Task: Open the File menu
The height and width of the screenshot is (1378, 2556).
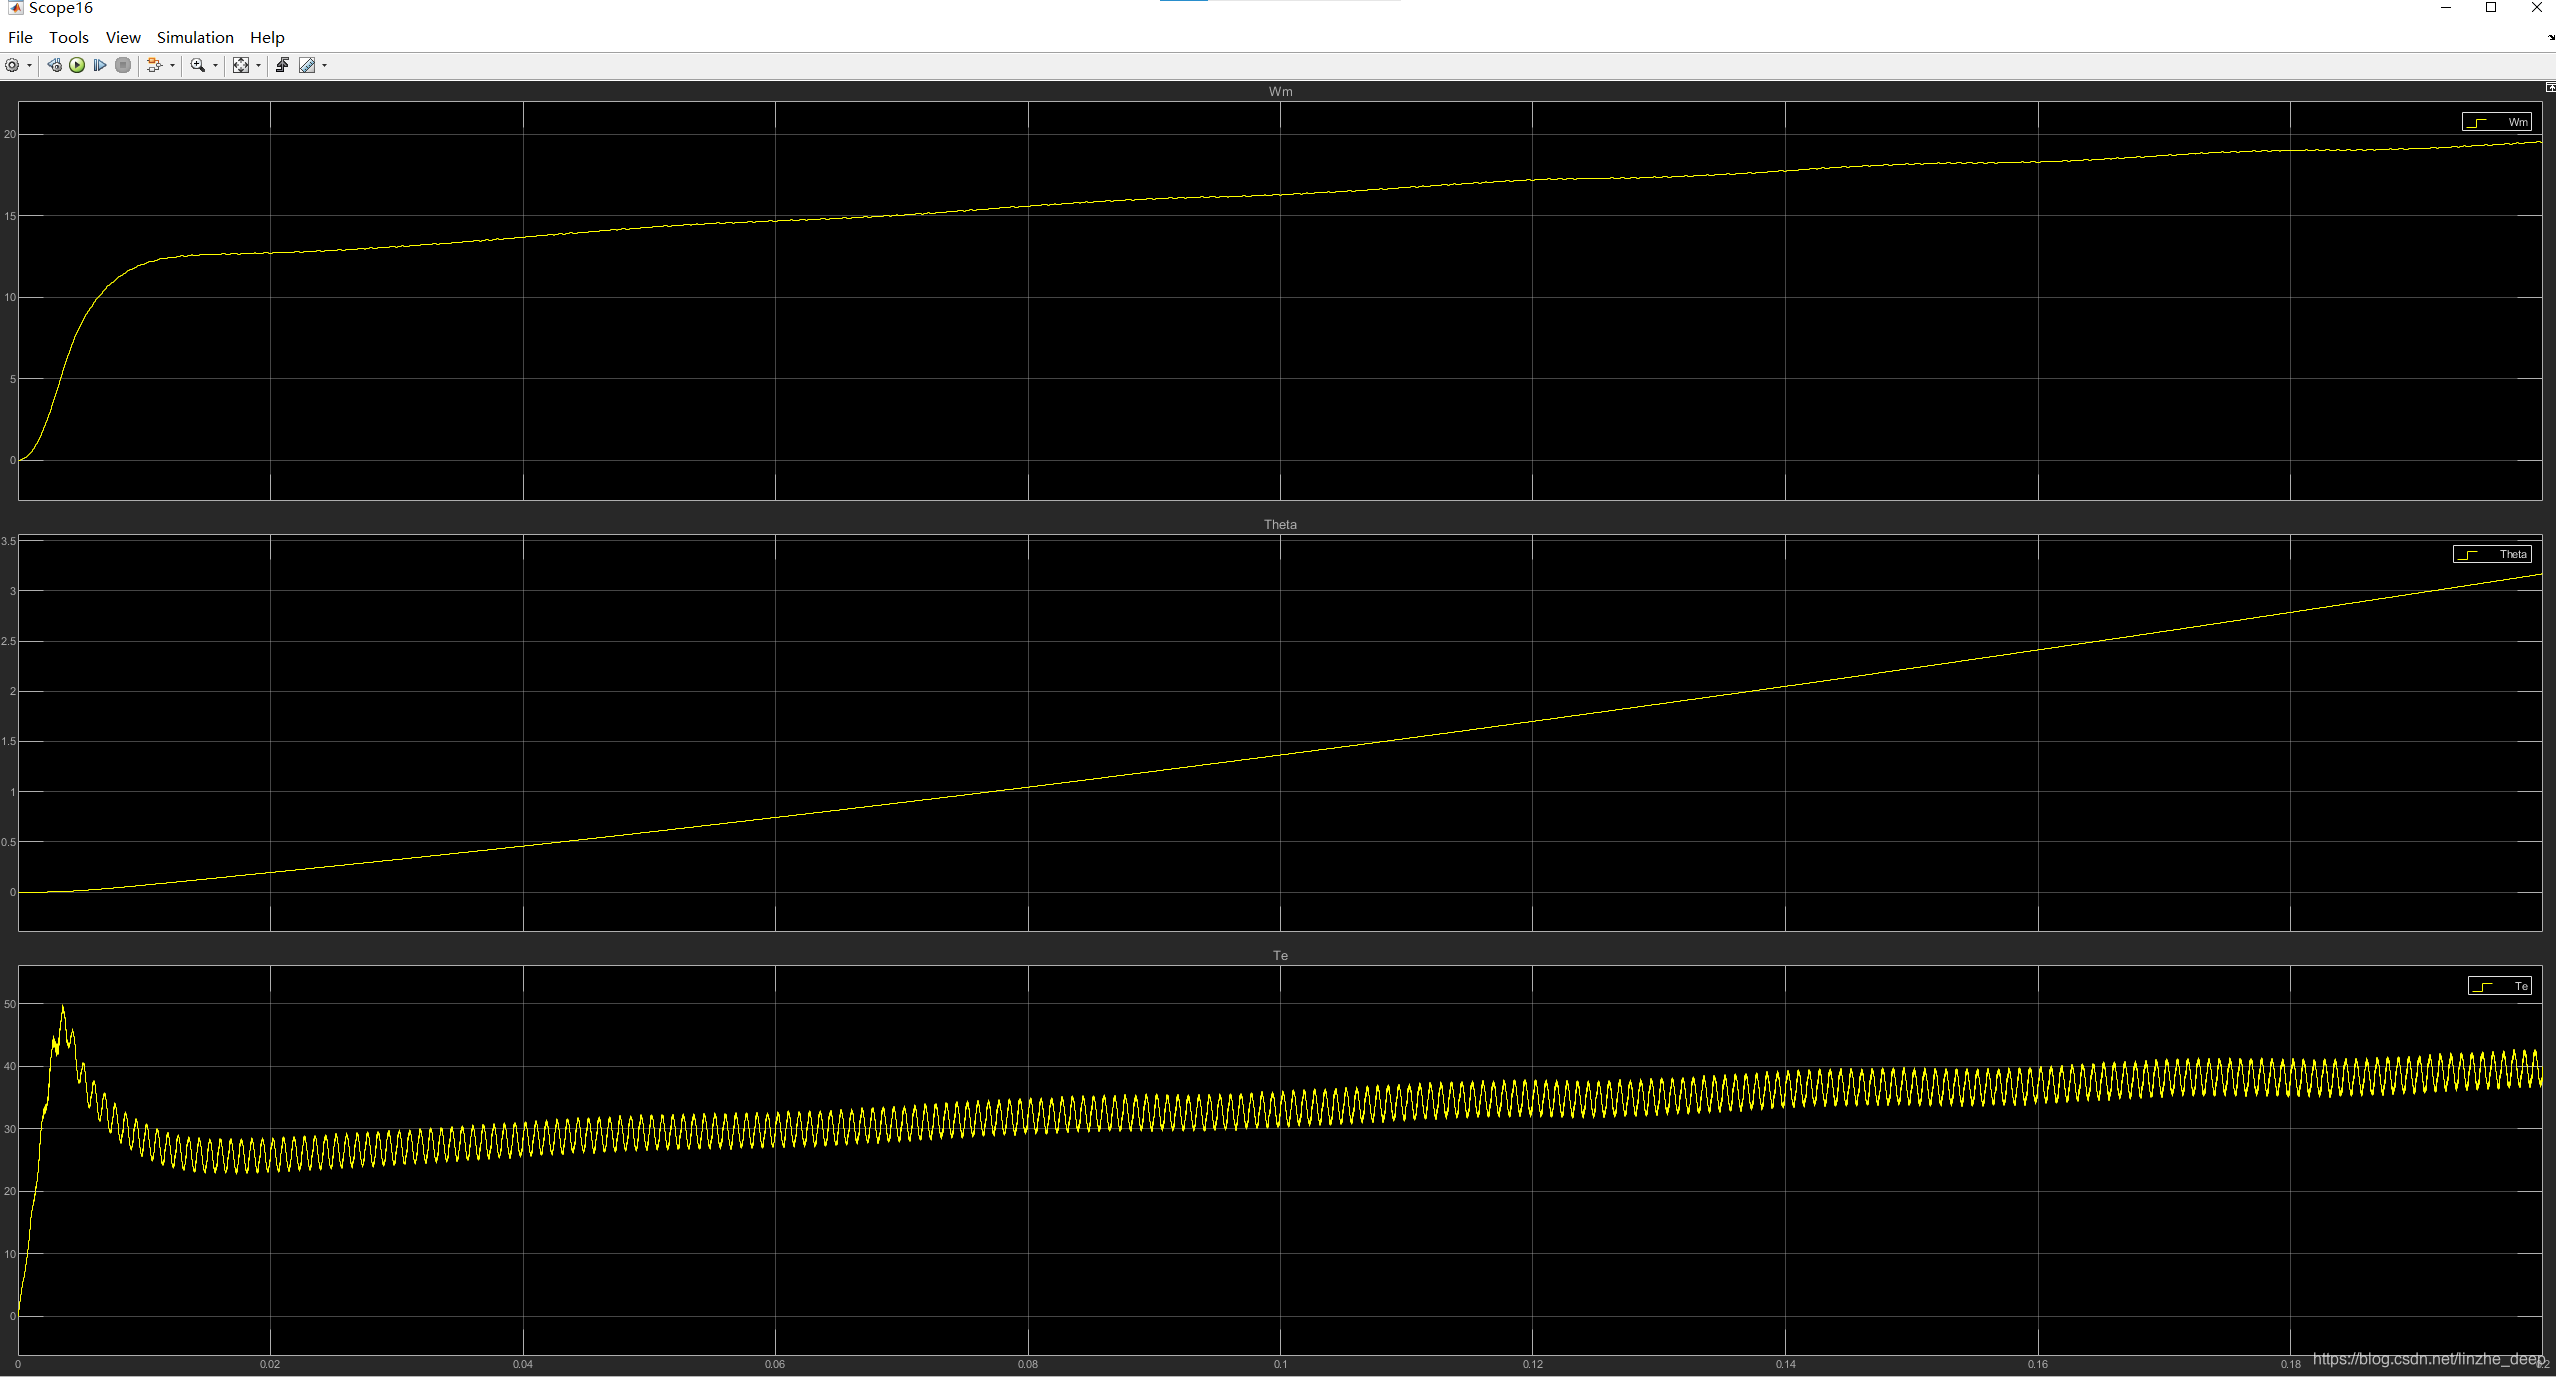Action: point(20,37)
